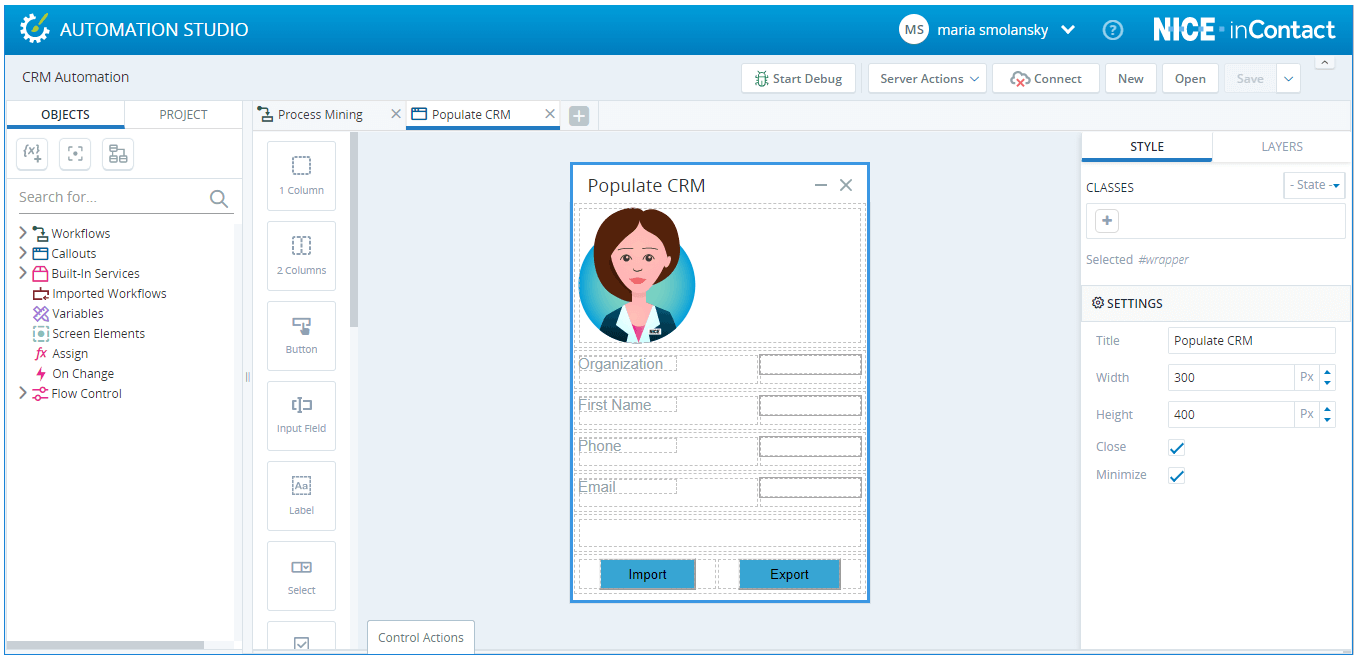The image size is (1358, 659).
Task: Open the help question mark icon
Action: [1113, 30]
